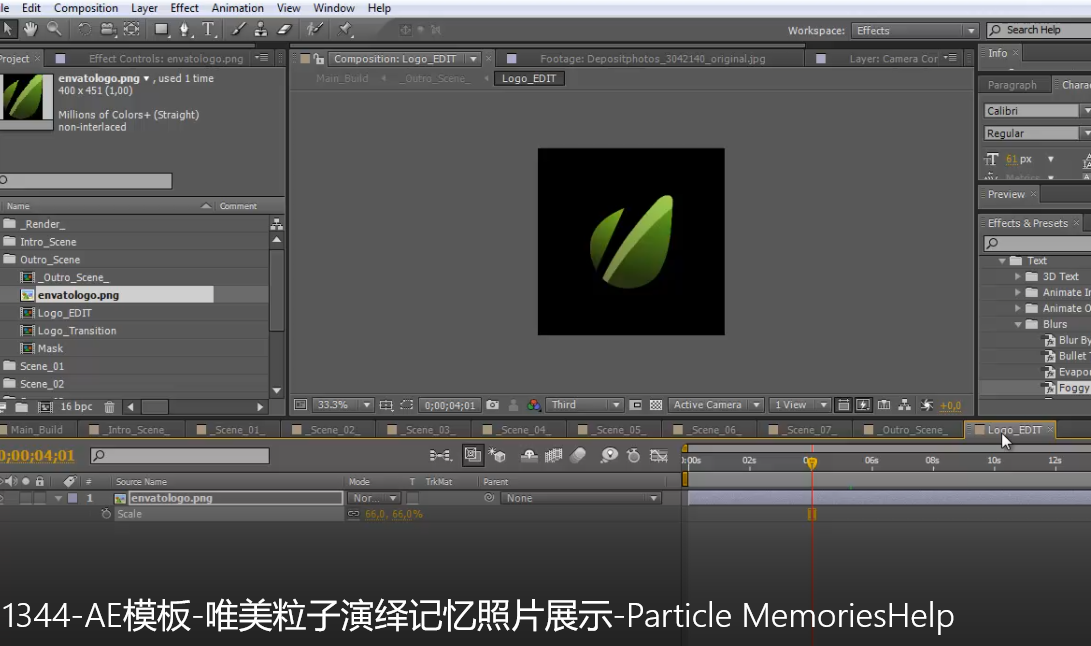Image resolution: width=1091 pixels, height=646 pixels.
Task: Open the Effect menu
Action: pyautogui.click(x=184, y=8)
